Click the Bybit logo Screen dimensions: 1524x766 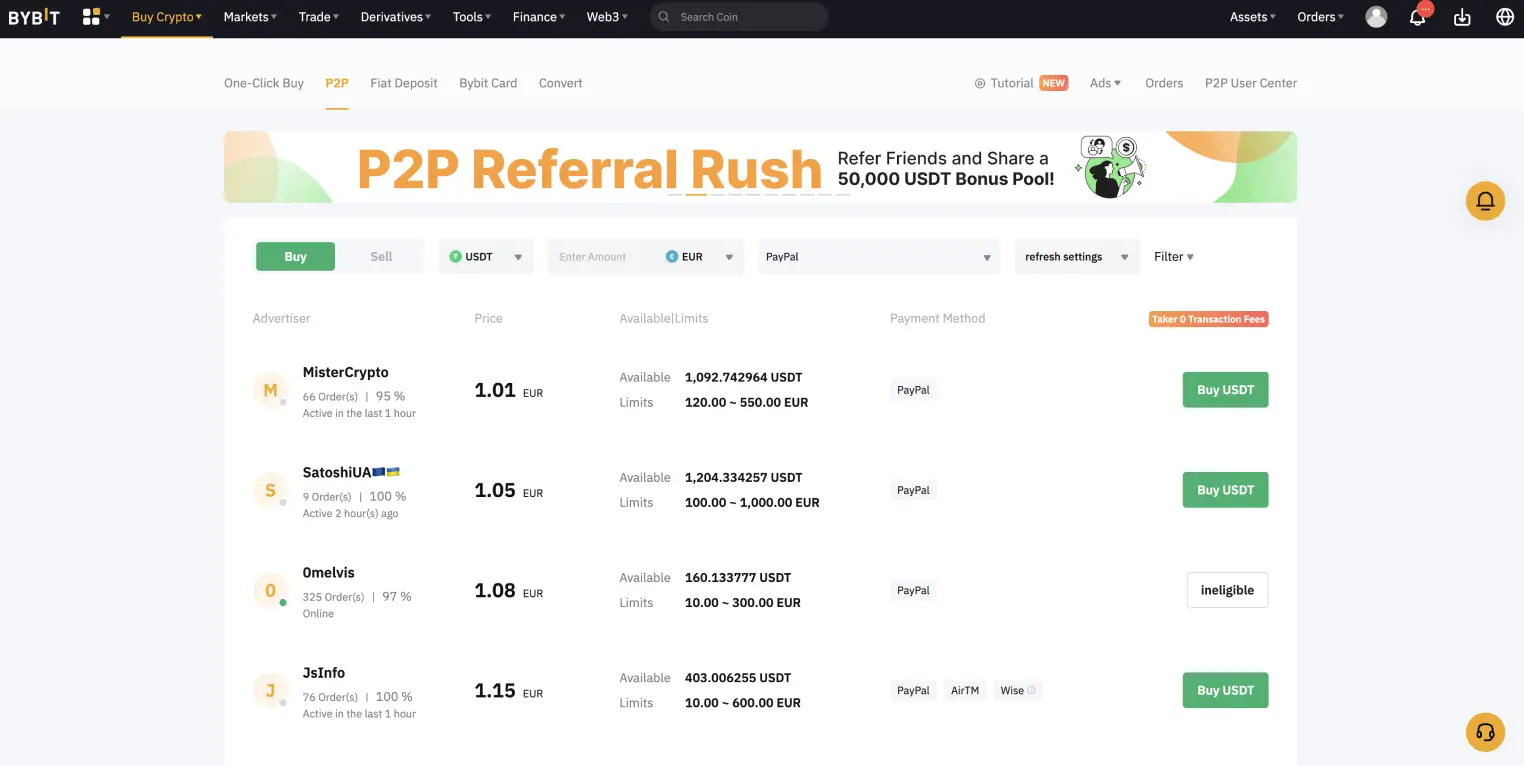pyautogui.click(x=34, y=17)
